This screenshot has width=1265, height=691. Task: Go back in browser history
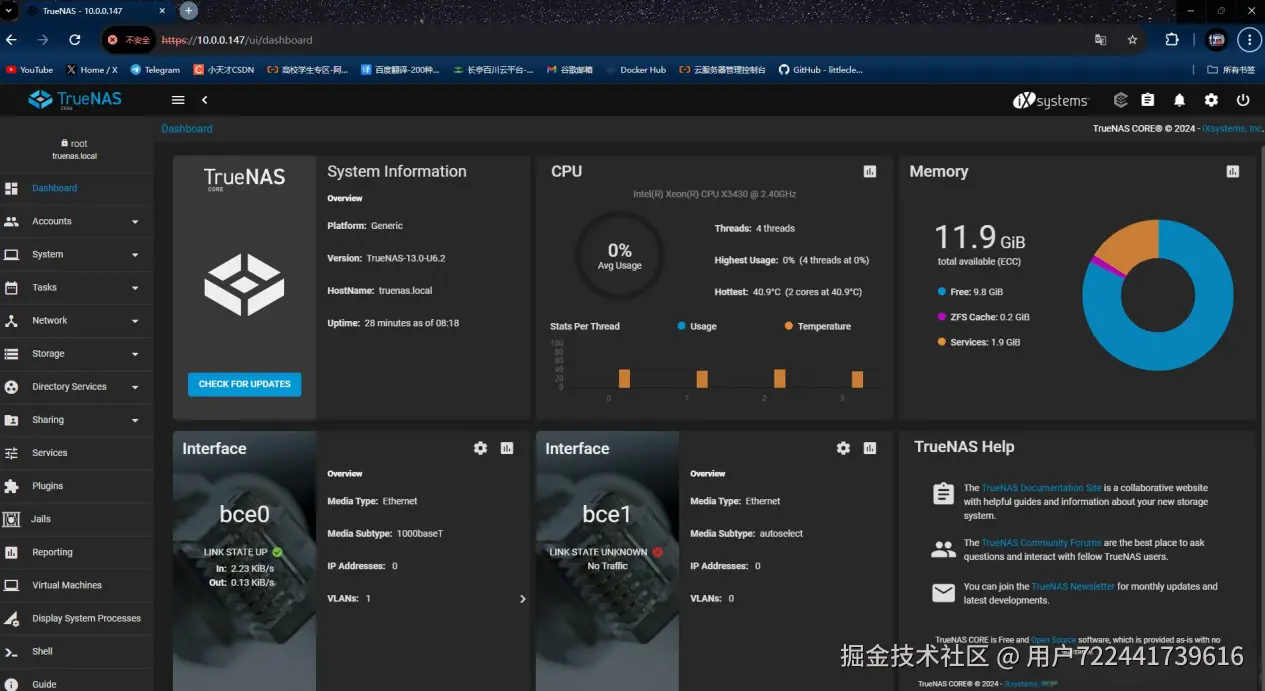(x=11, y=40)
